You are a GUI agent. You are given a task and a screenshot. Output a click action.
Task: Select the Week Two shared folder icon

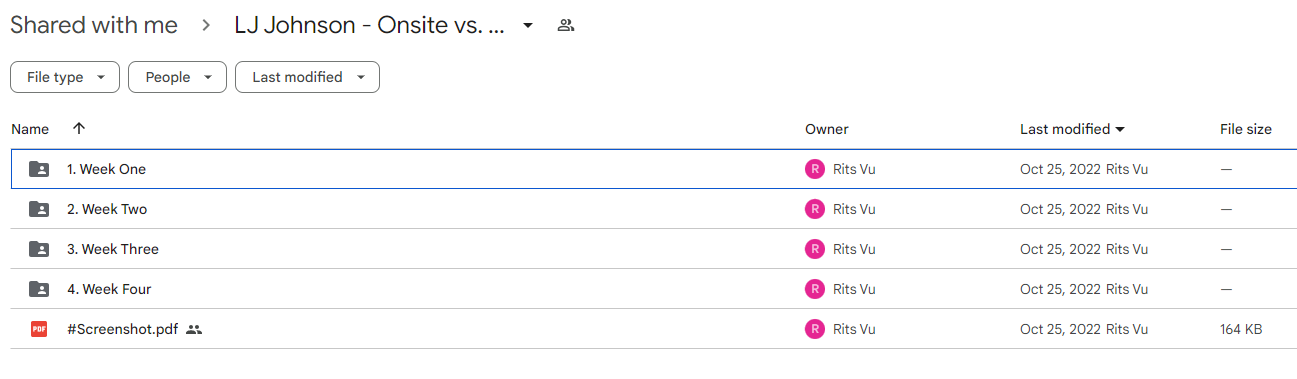[x=39, y=209]
